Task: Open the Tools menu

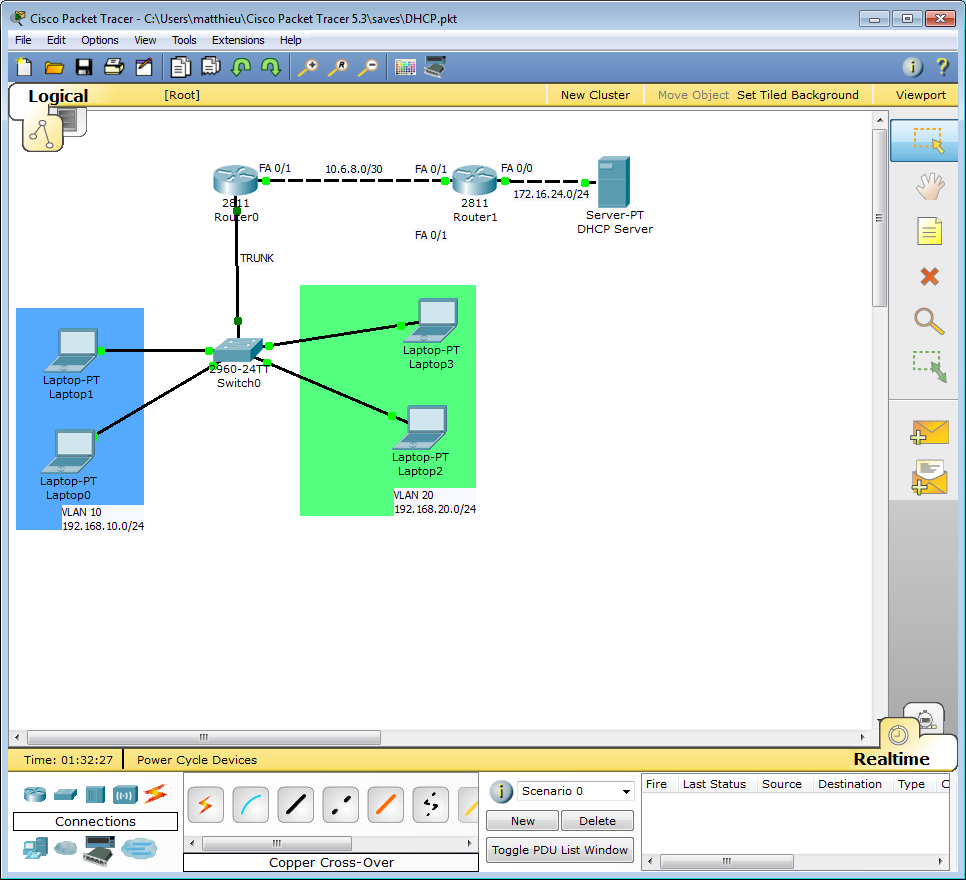Action: pos(184,40)
